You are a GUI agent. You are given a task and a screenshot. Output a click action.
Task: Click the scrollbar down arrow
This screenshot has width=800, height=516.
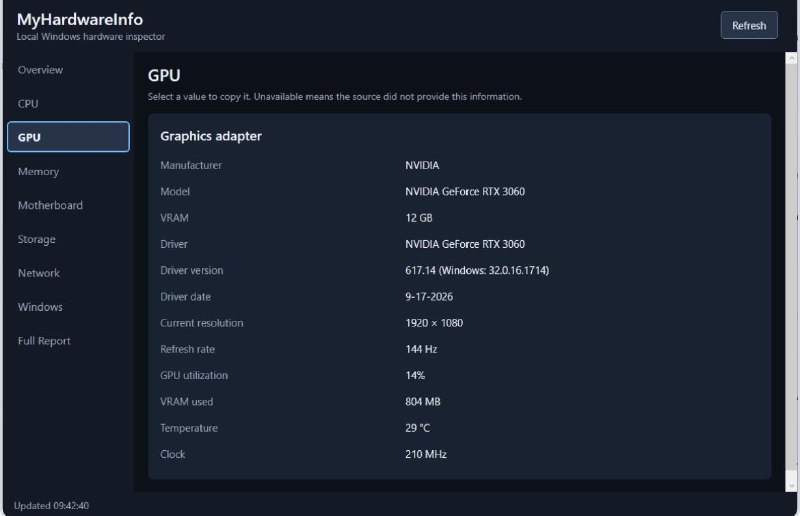pos(791,486)
